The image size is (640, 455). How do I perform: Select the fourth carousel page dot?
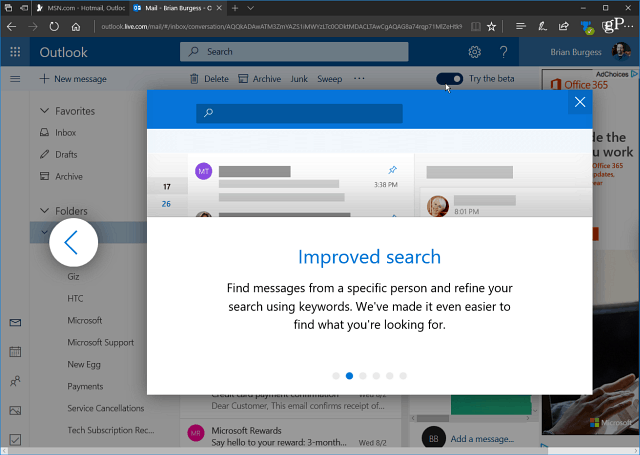(x=376, y=376)
